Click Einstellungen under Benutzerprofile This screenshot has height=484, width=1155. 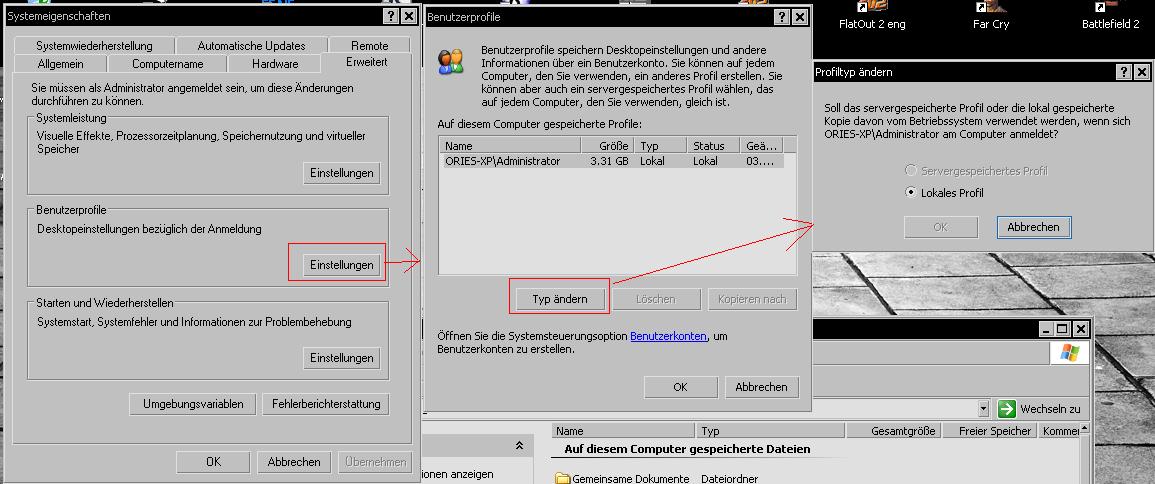click(342, 265)
